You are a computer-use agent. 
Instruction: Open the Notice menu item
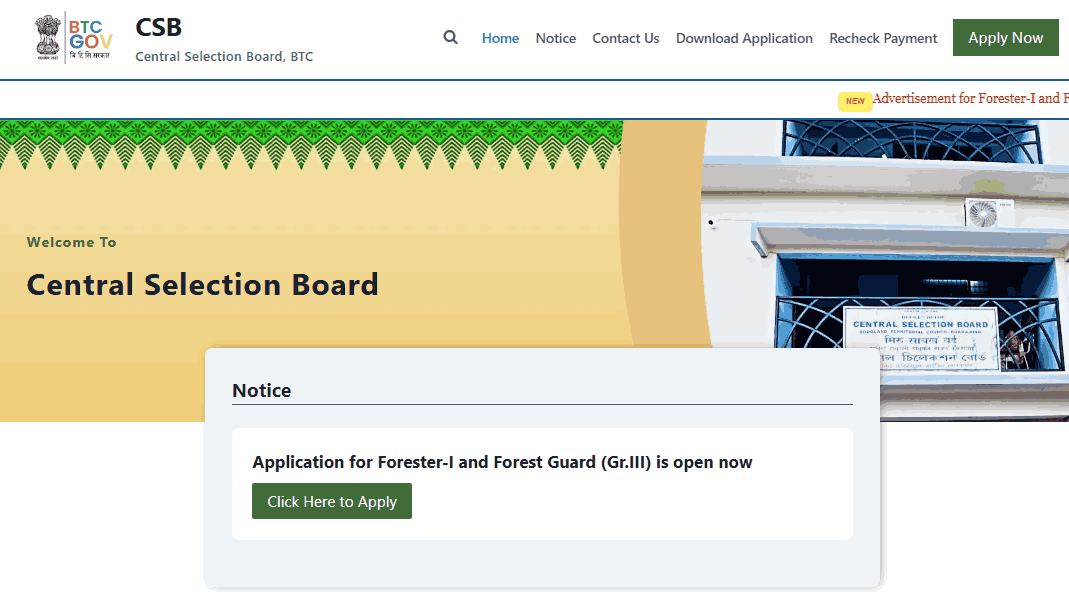[555, 38]
